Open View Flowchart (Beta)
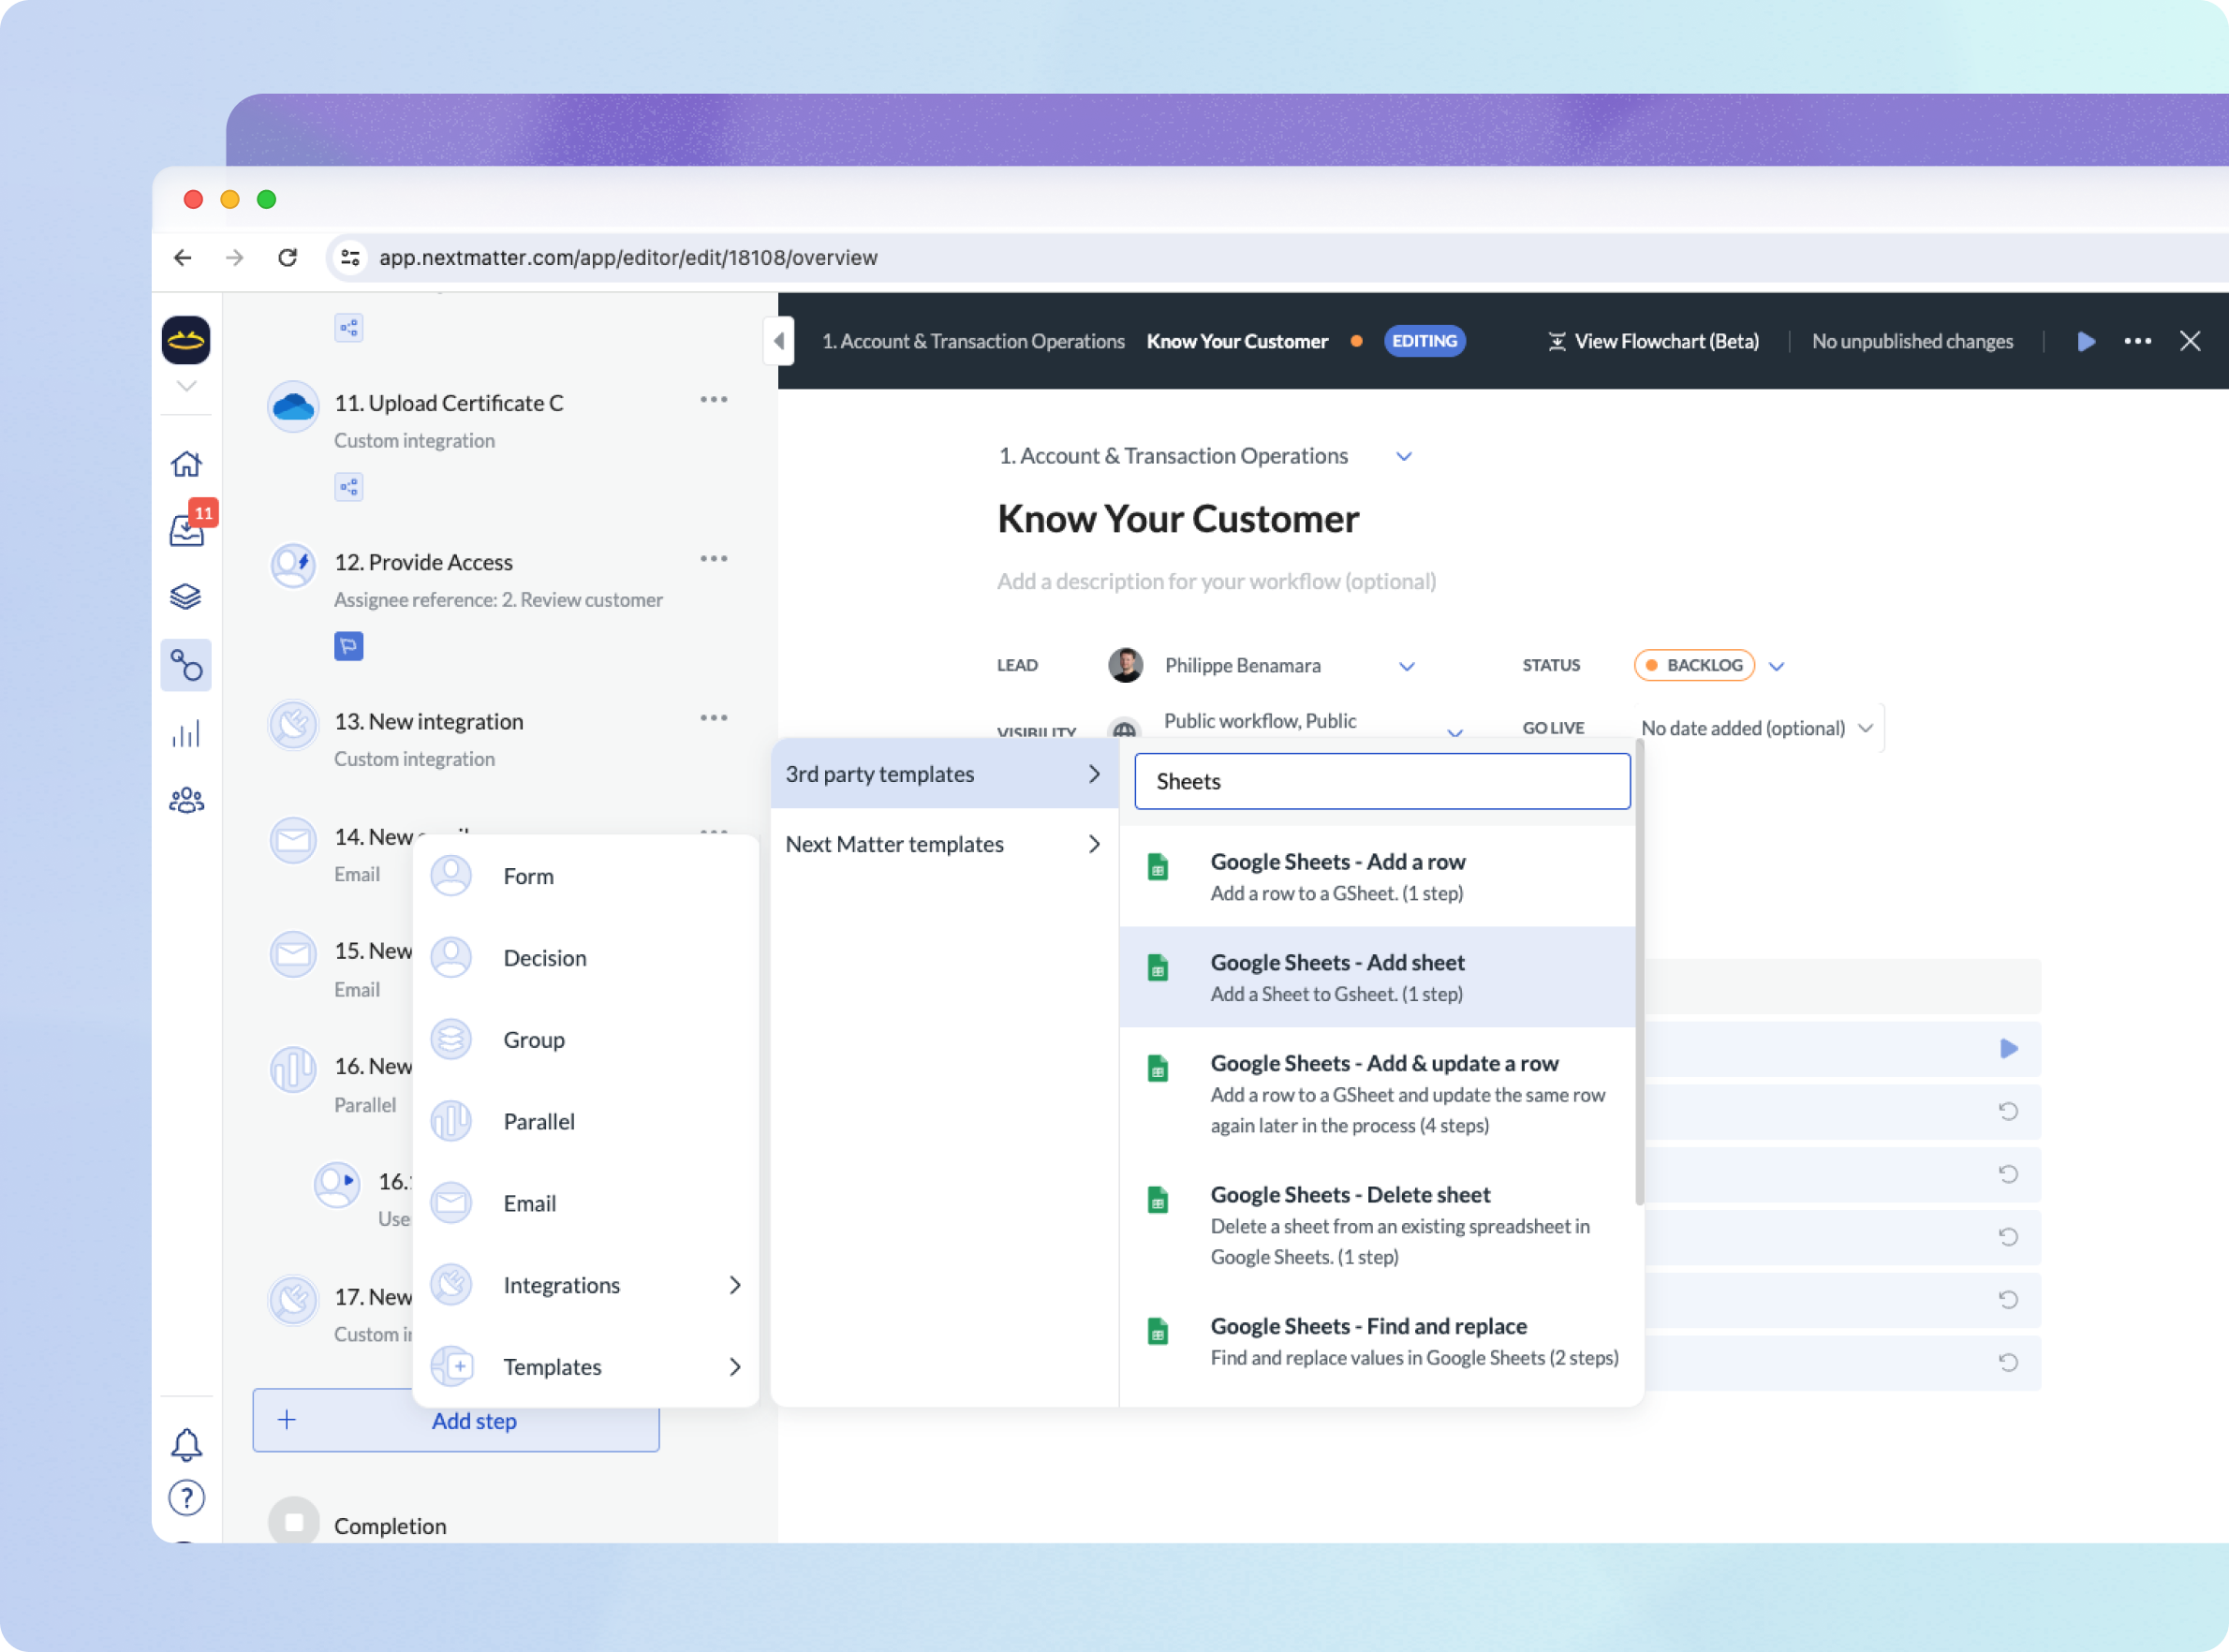The image size is (2229, 1652). click(1653, 342)
